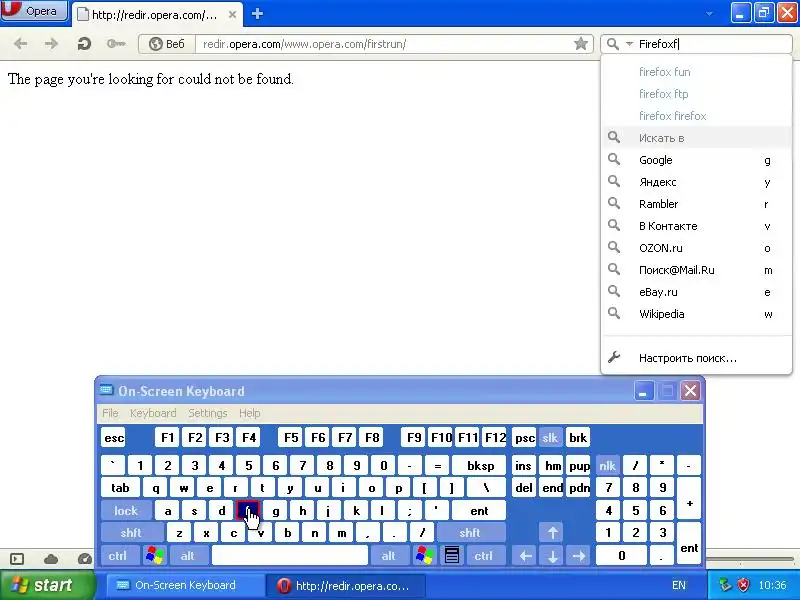Switch to On-Screen Keyboard taskbar button
Viewport: 800px width, 600px height.
coord(185,585)
